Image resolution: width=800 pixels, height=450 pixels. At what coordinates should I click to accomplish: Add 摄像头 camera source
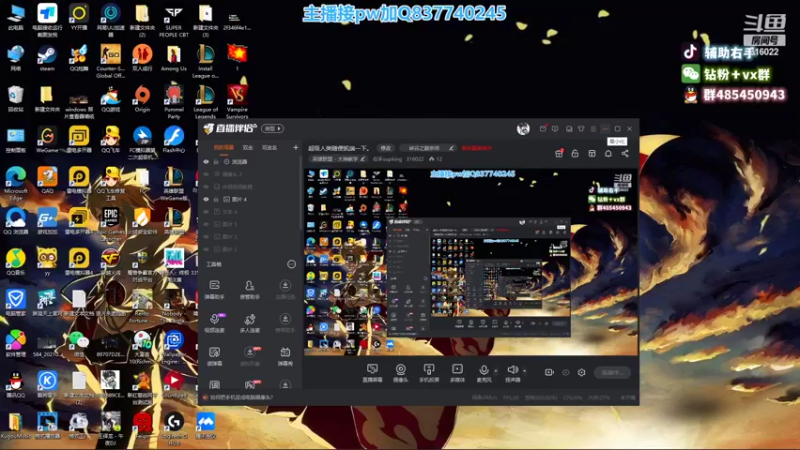[x=401, y=373]
